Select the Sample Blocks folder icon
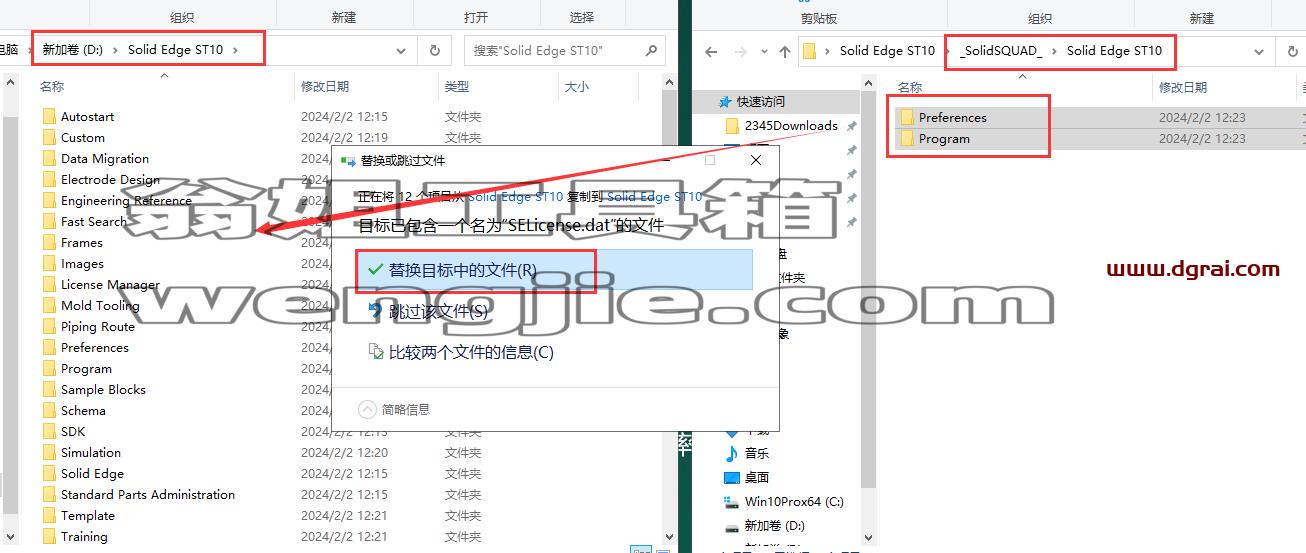 pos(49,390)
